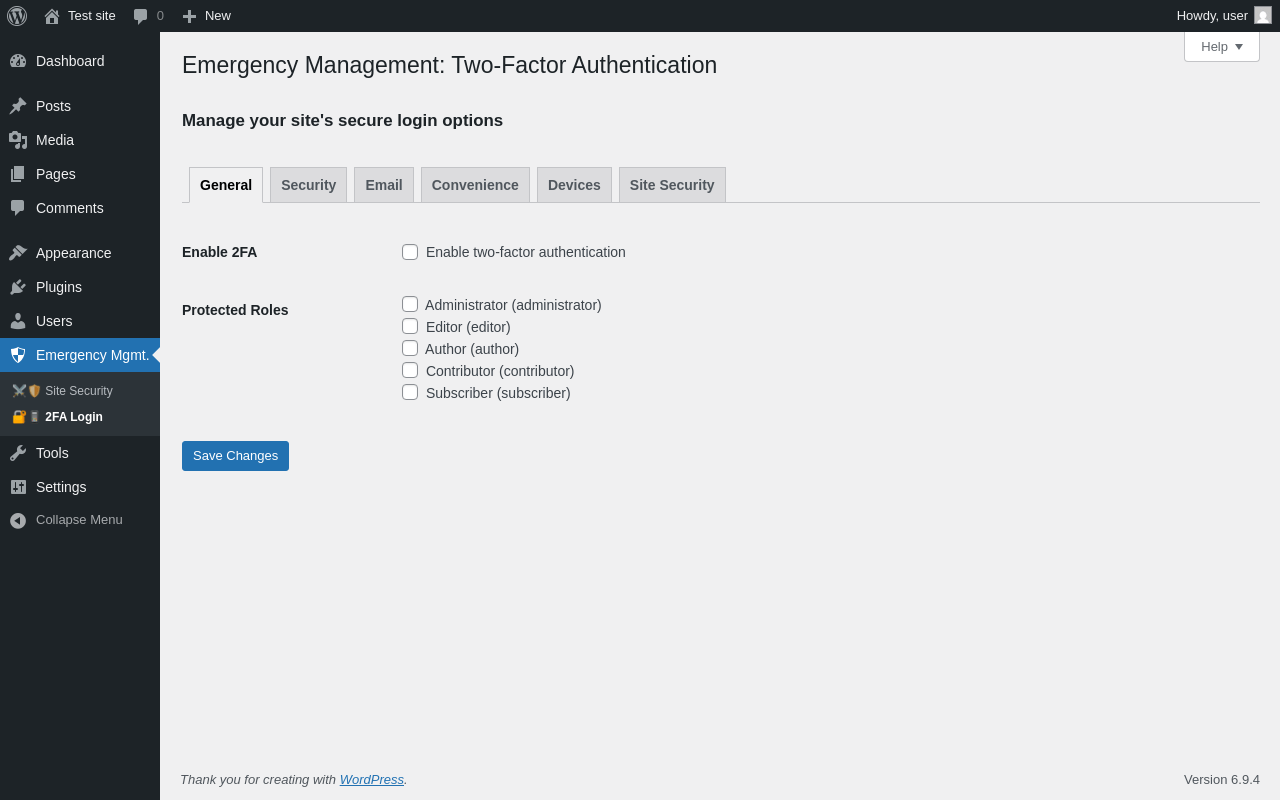Tick the Subscriber role checkbox
Viewport: 1280px width, 800px height.
(410, 392)
